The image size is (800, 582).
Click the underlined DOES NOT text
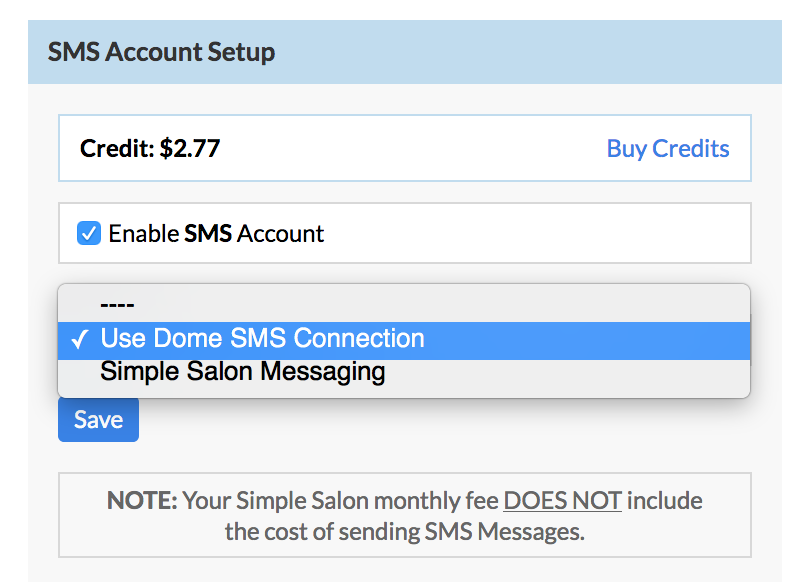(x=562, y=500)
